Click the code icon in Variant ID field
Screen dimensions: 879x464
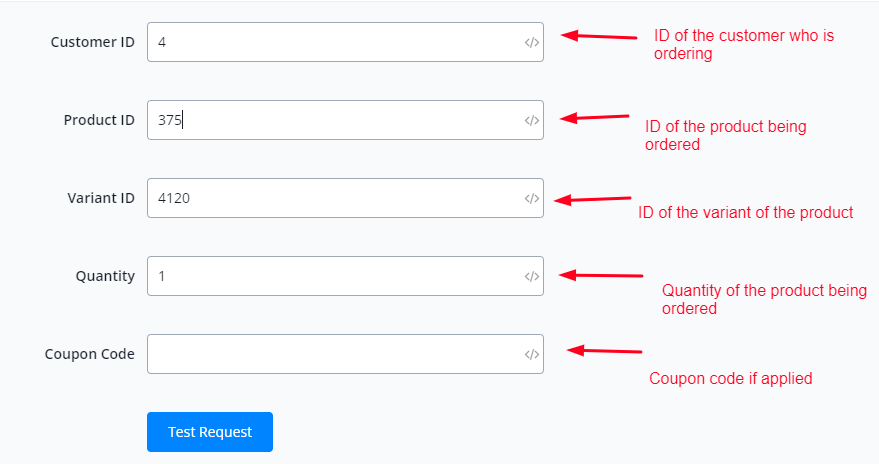tap(531, 198)
